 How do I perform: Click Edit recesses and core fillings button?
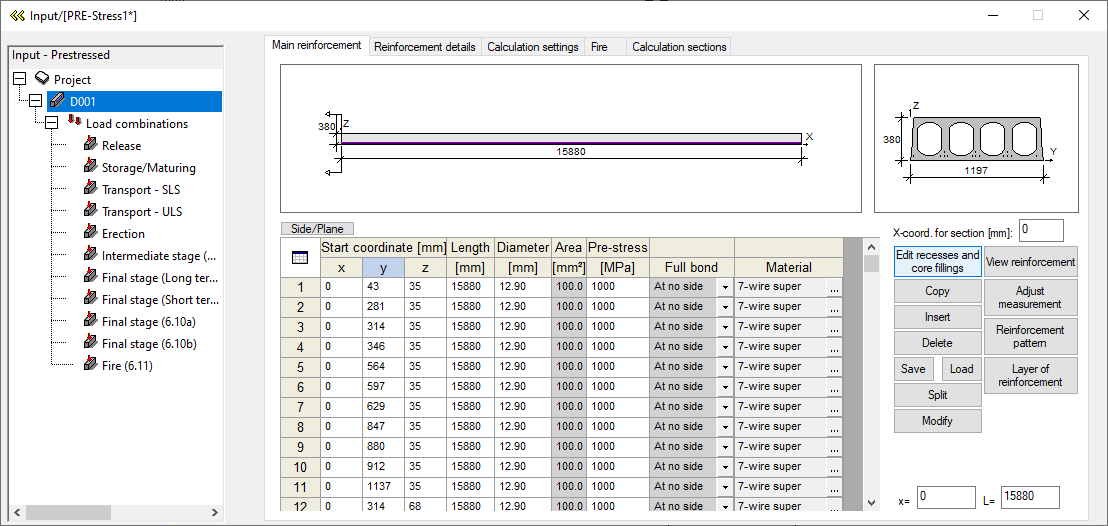click(x=938, y=262)
